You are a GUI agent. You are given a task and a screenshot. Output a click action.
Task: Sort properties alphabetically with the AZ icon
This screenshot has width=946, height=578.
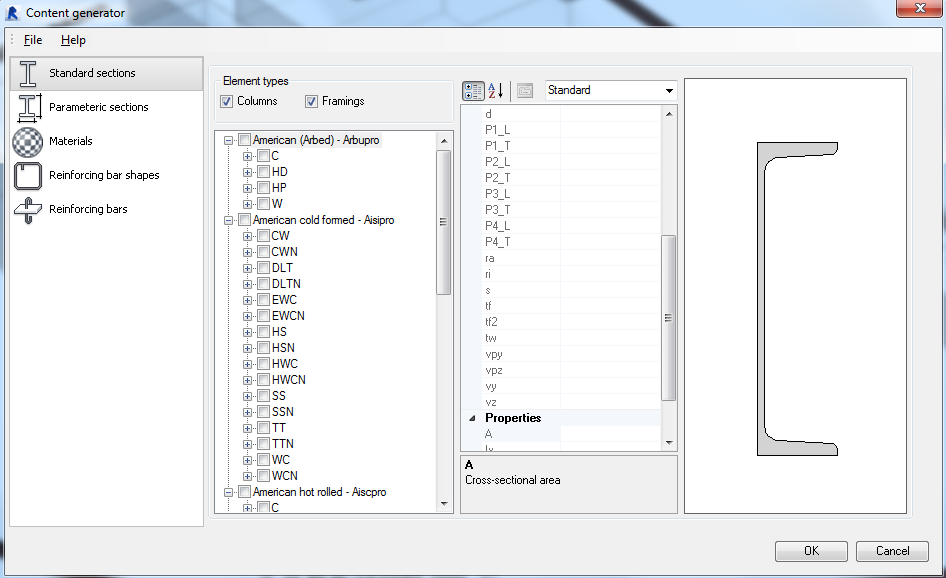(x=495, y=90)
